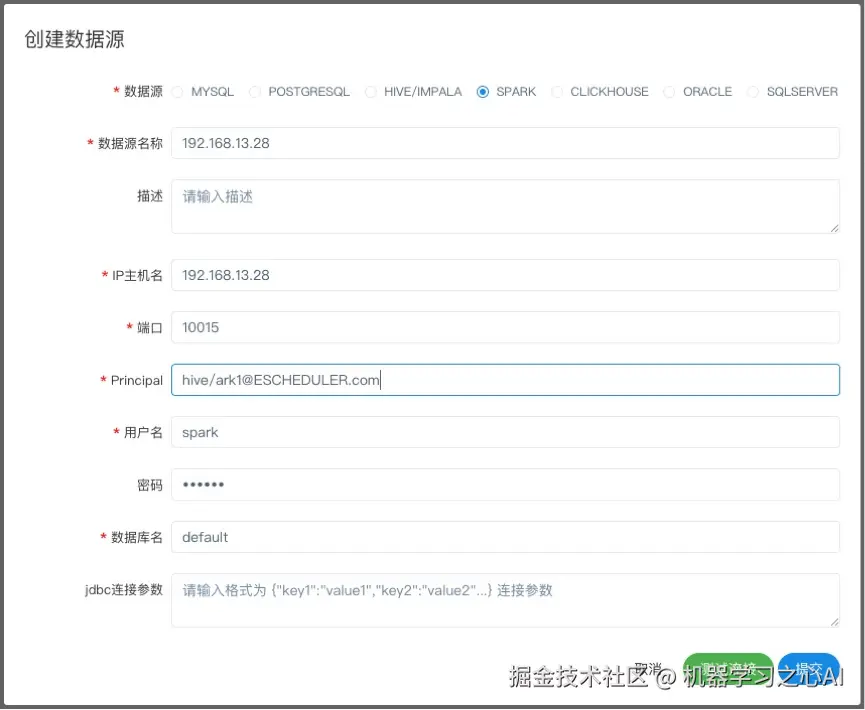Click the 数据源 field label

coord(143,92)
